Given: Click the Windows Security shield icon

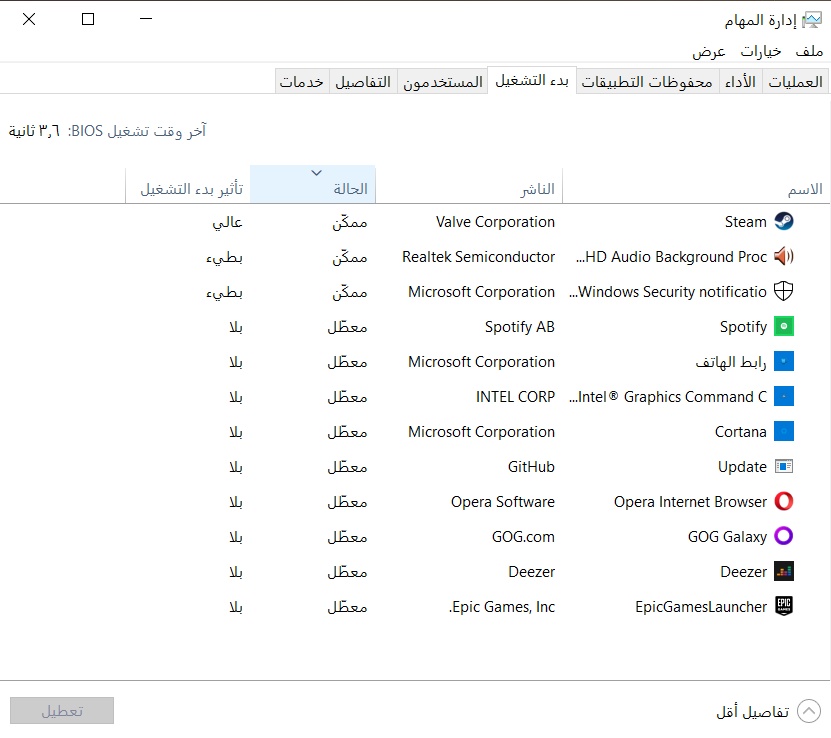Looking at the screenshot, I should 783,291.
